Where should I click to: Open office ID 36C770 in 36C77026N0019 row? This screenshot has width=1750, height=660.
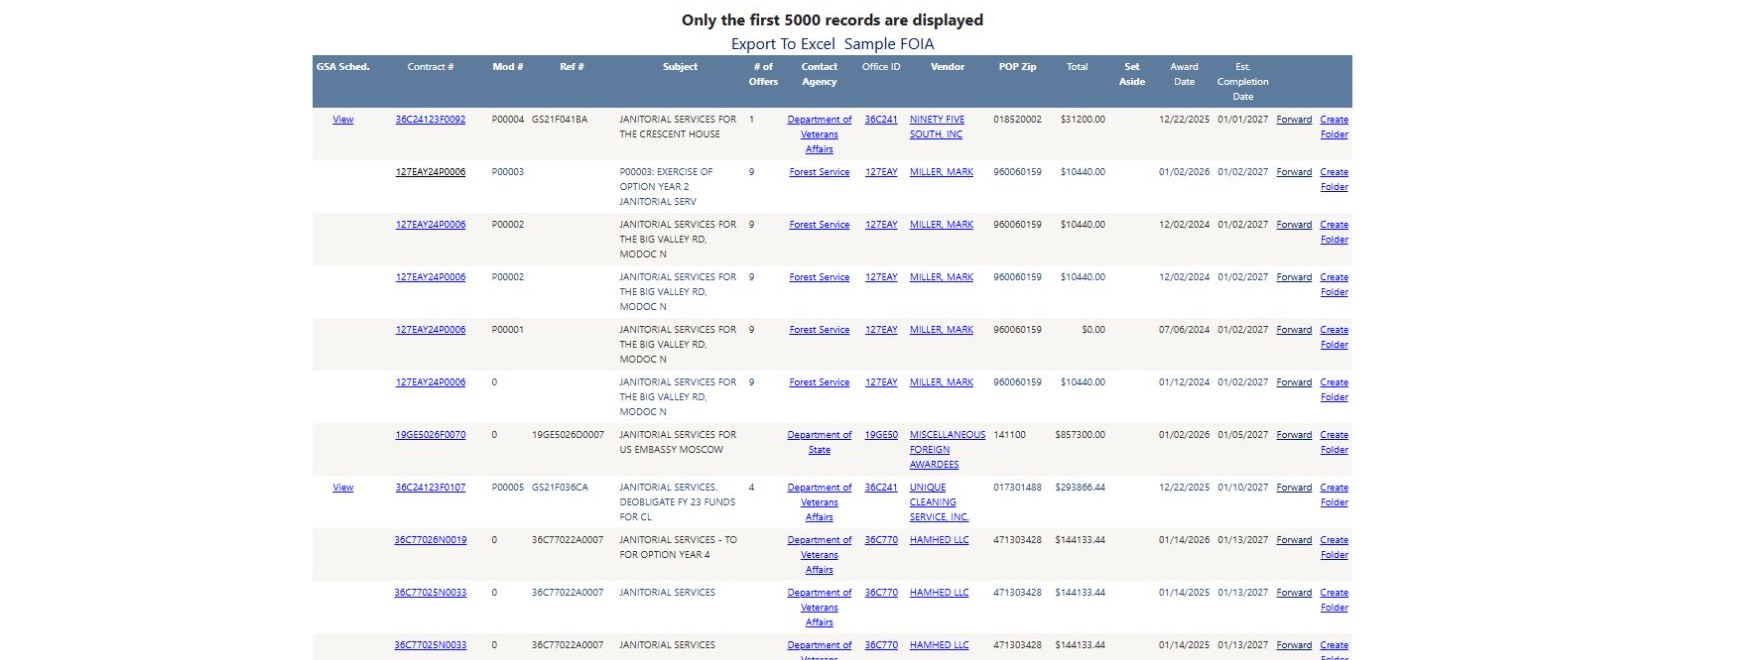pyautogui.click(x=881, y=540)
